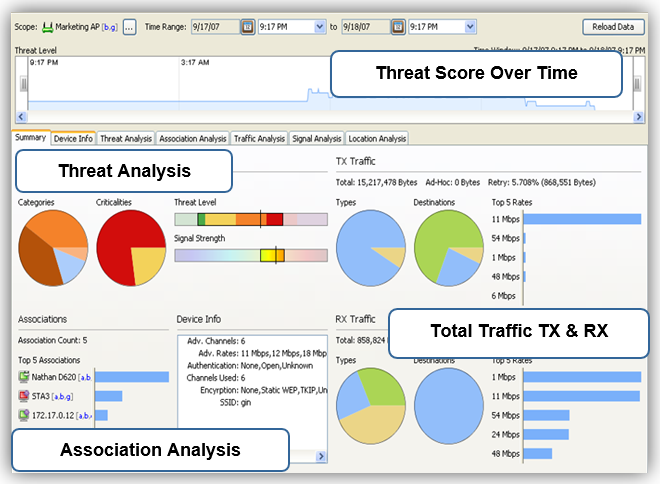Open the Device Info tab

pyautogui.click(x=73, y=138)
